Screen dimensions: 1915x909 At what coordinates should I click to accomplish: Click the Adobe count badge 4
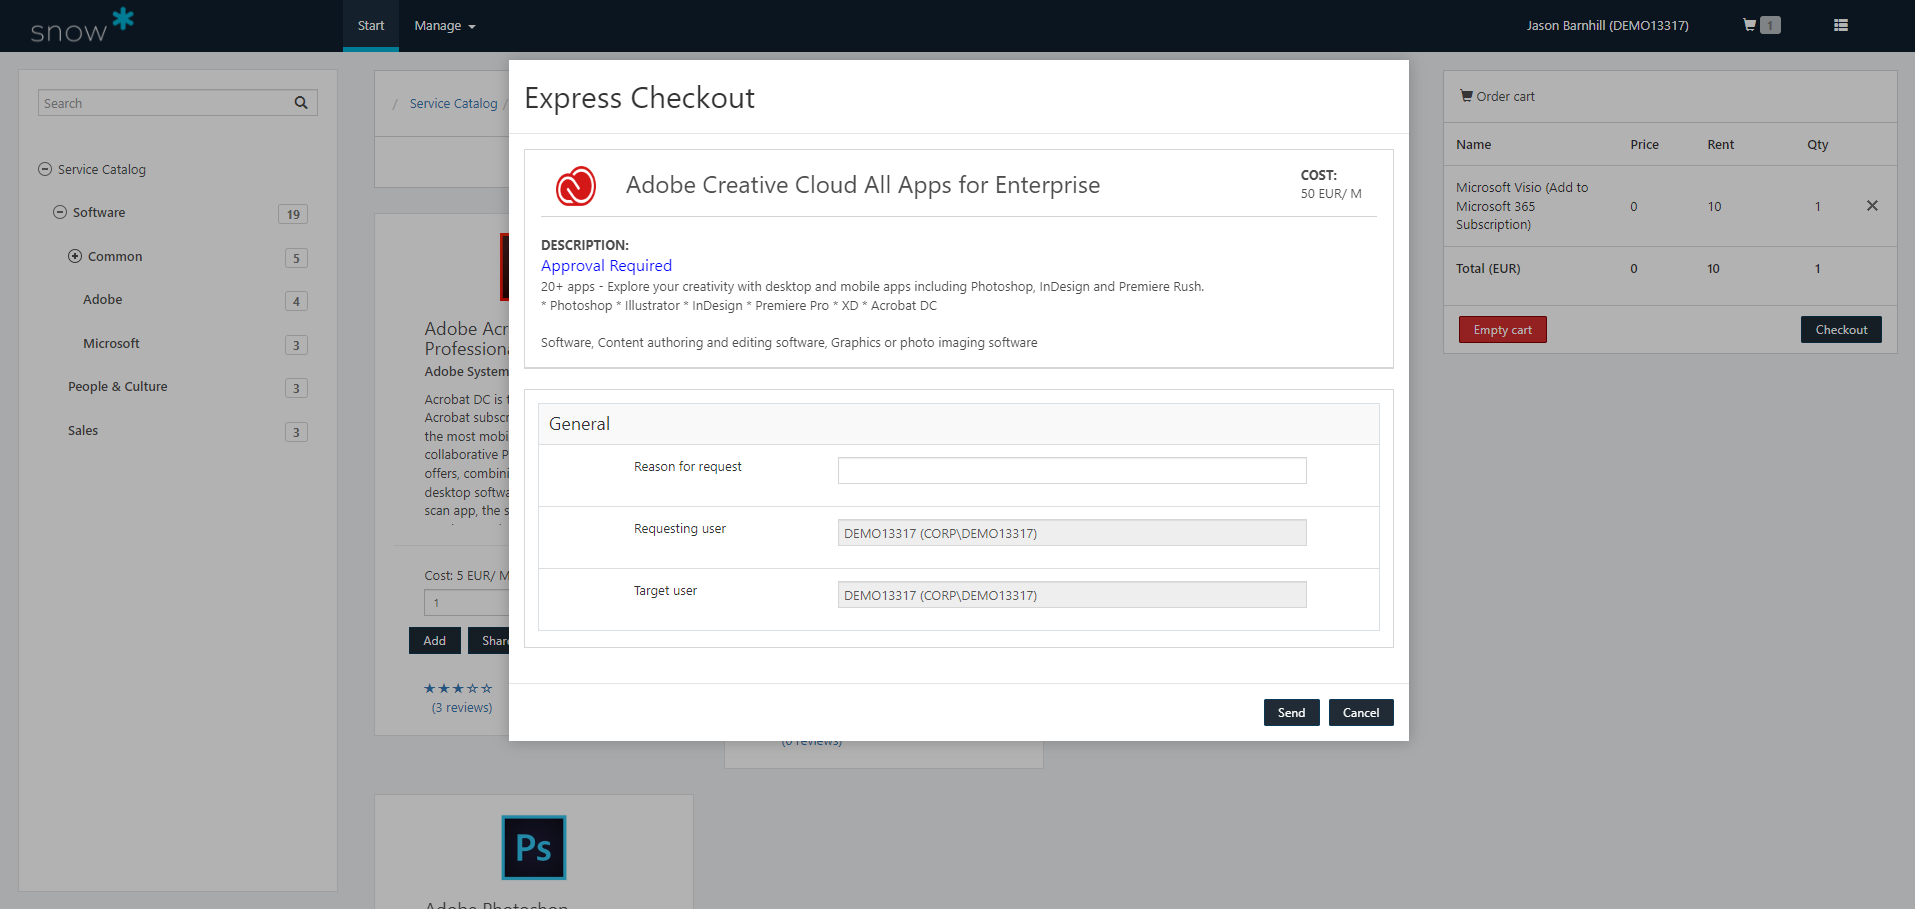pos(296,301)
